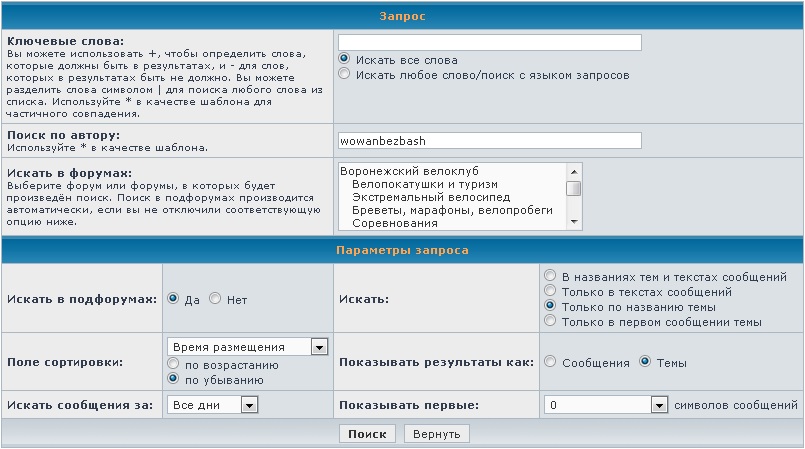Open 'Время размещения' sort field dropdown
This screenshot has height=449, width=805.
coord(248,347)
